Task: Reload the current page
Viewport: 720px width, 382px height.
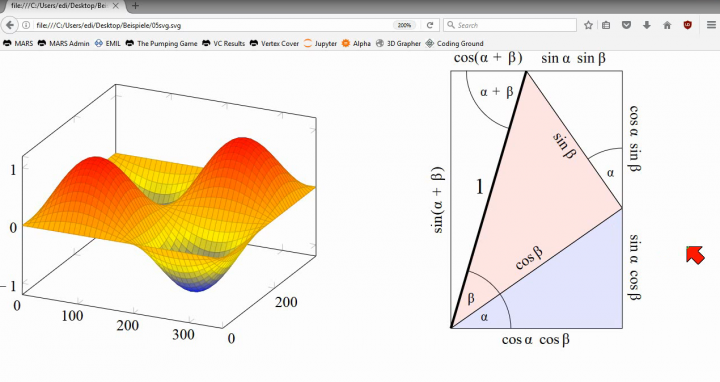Action: [x=430, y=25]
